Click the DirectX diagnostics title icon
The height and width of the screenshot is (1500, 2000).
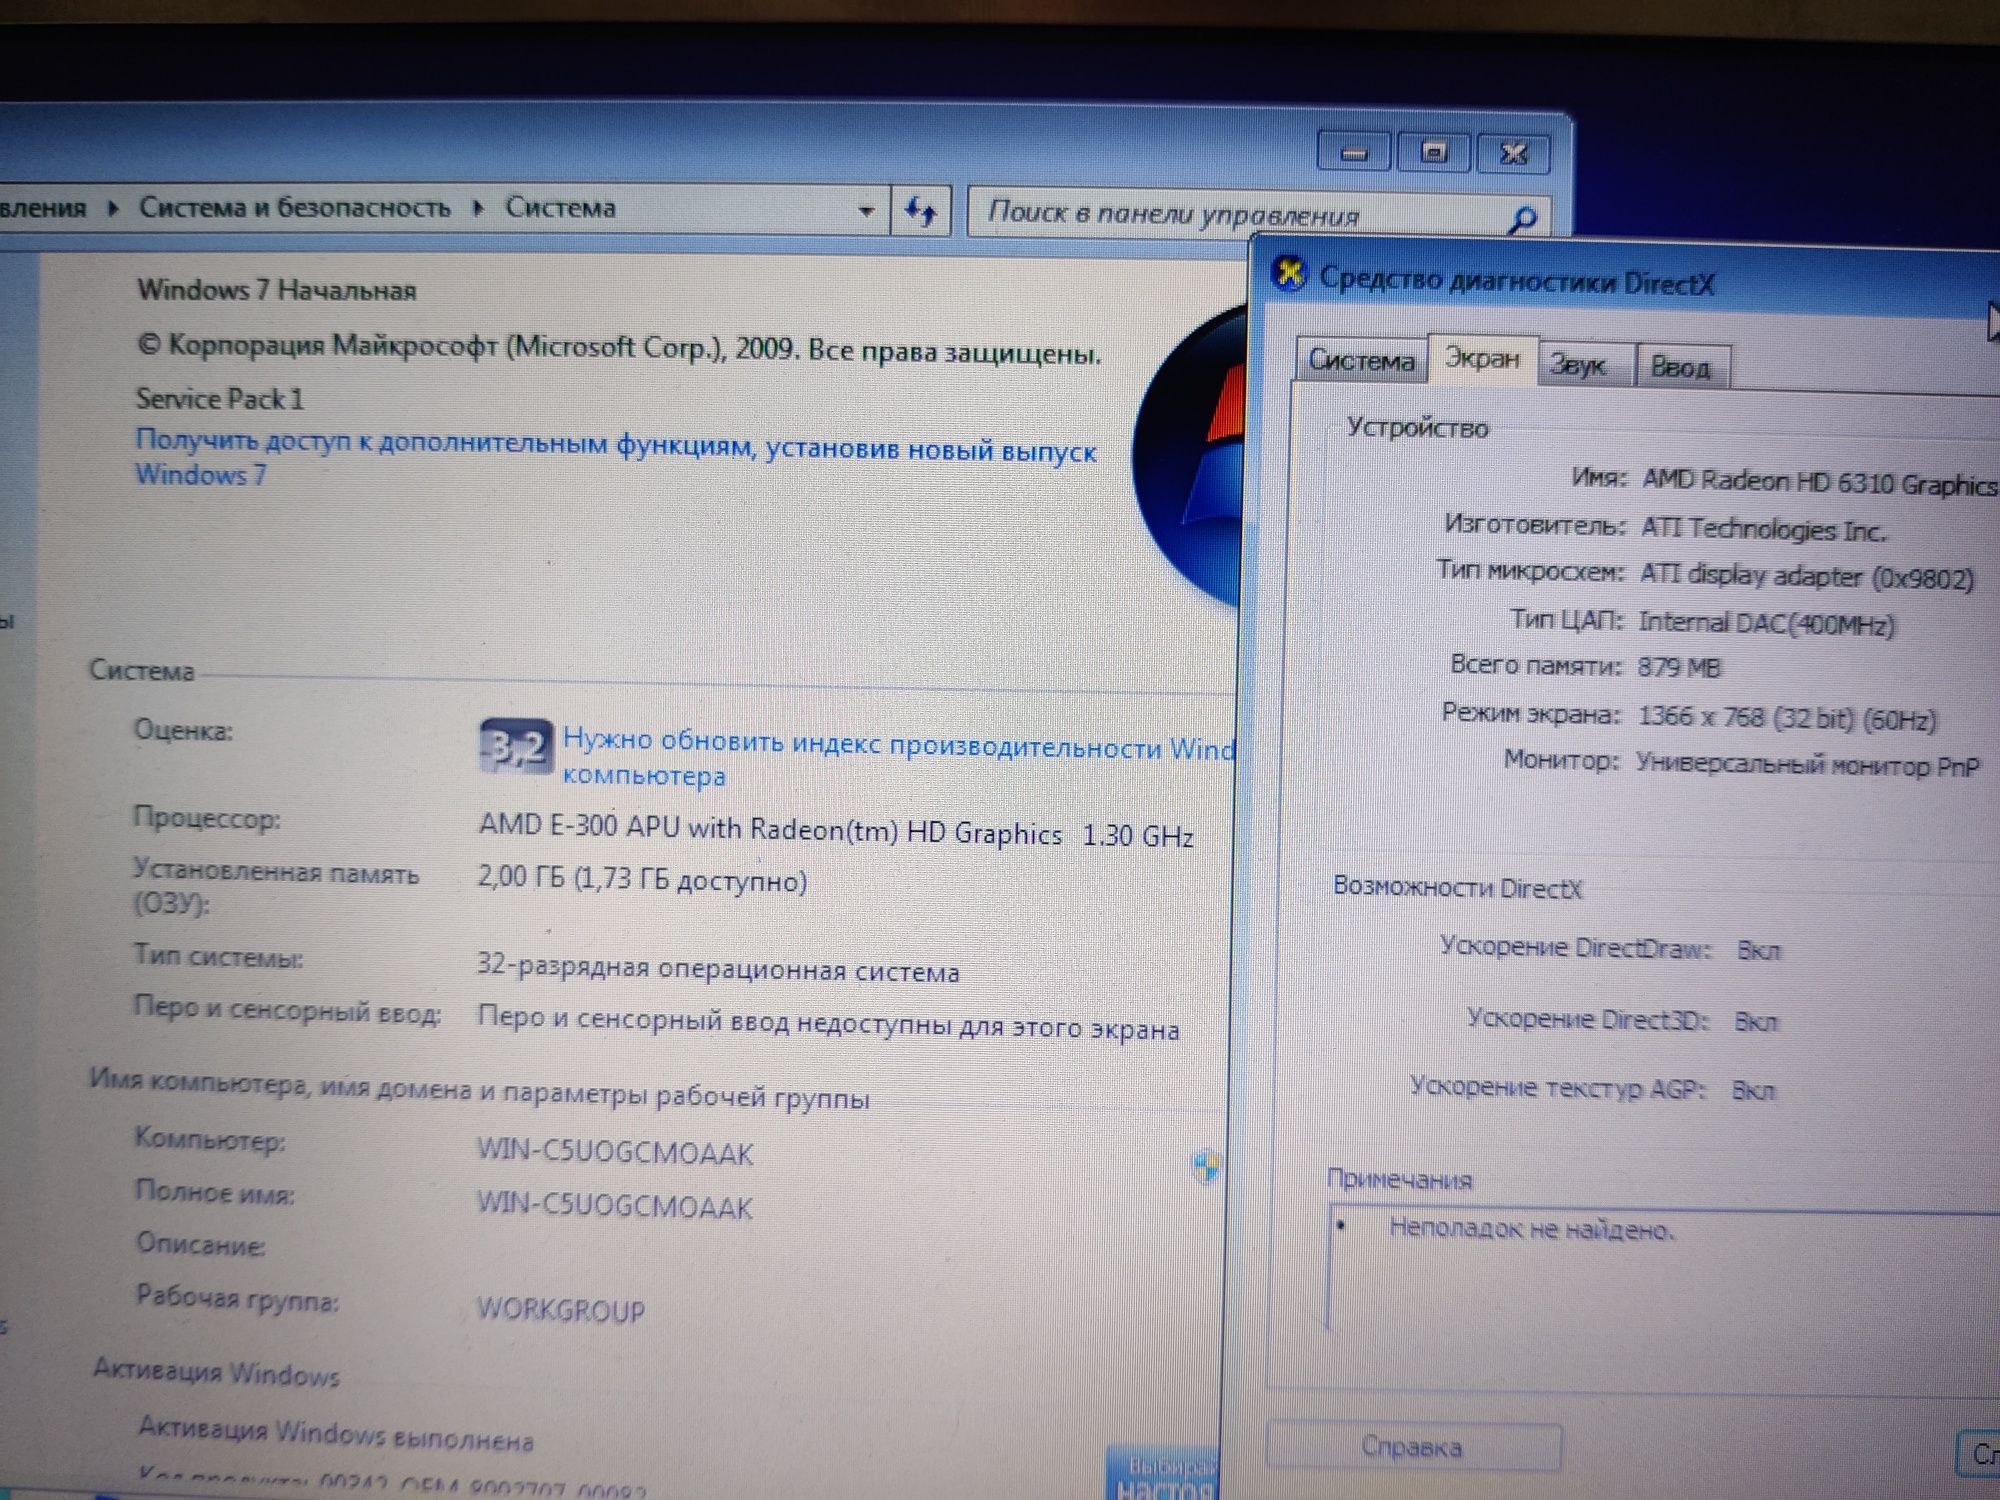[x=1289, y=272]
